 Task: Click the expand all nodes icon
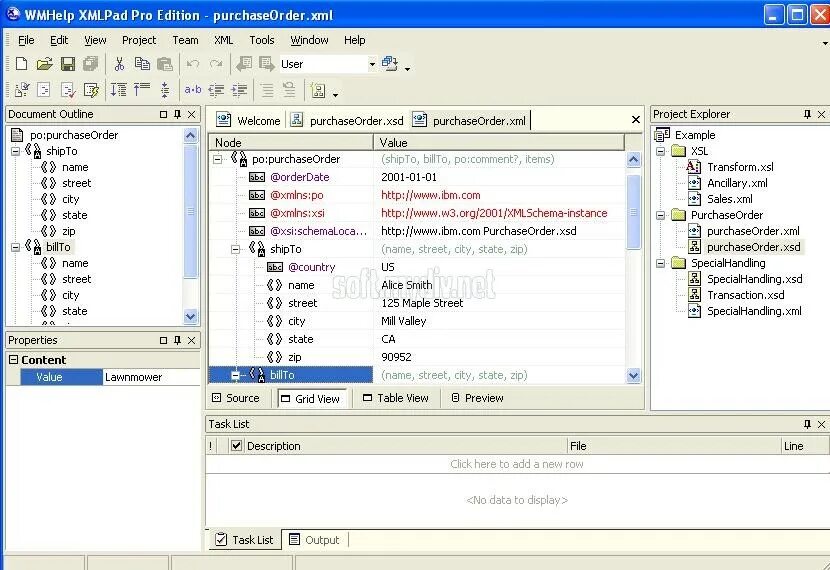coord(118,90)
